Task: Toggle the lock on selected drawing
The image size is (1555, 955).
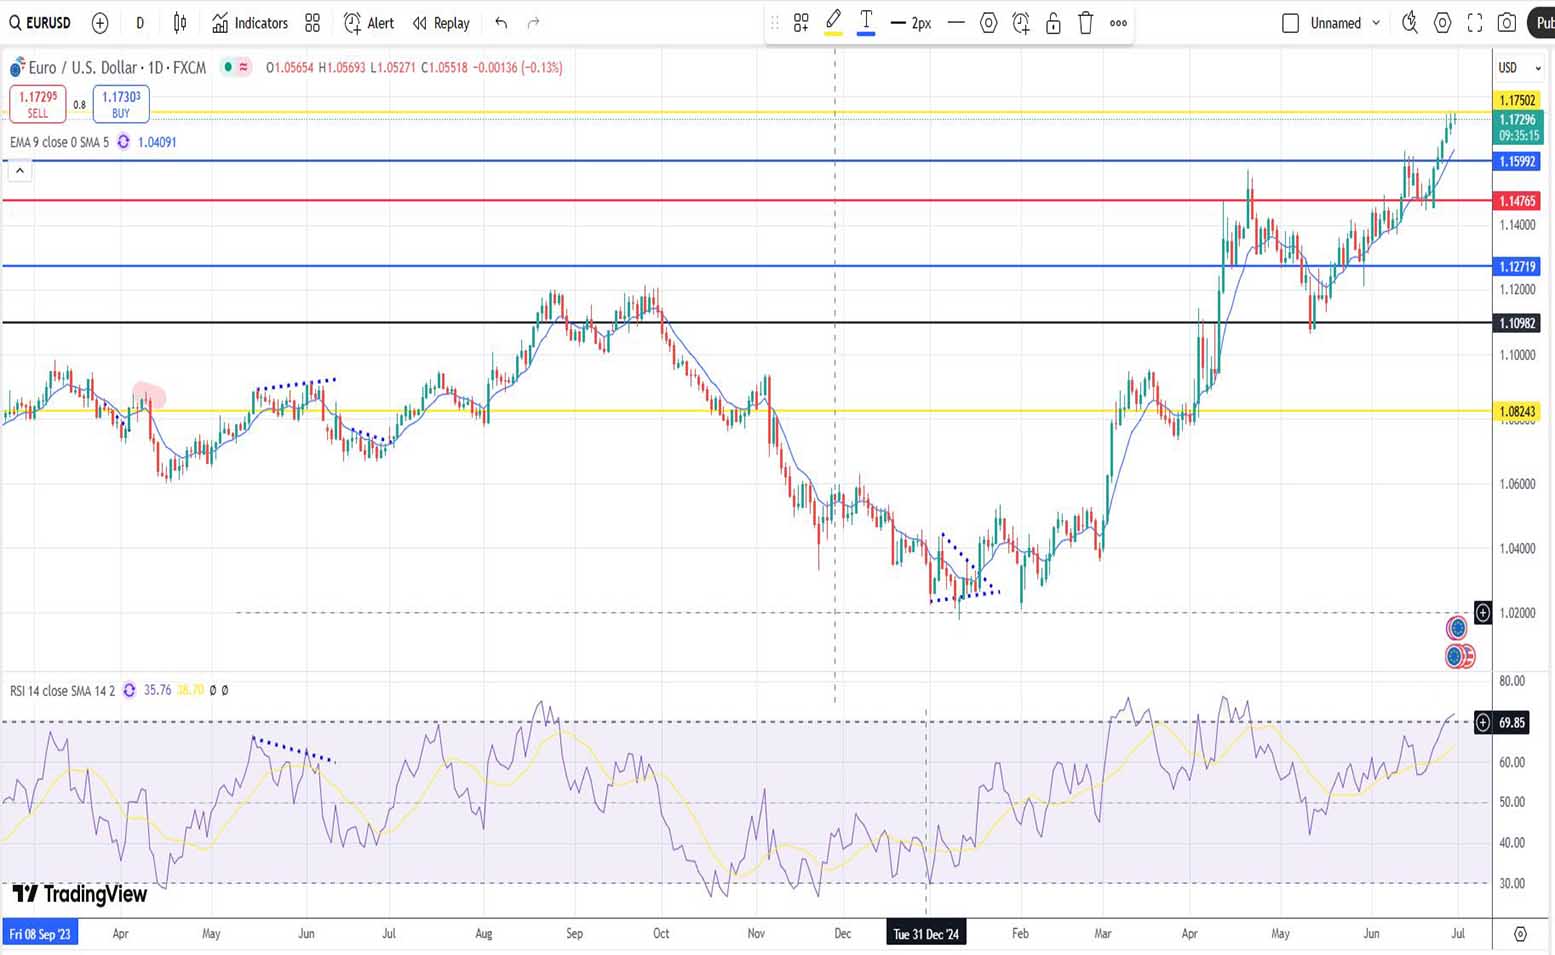Action: [x=1053, y=23]
